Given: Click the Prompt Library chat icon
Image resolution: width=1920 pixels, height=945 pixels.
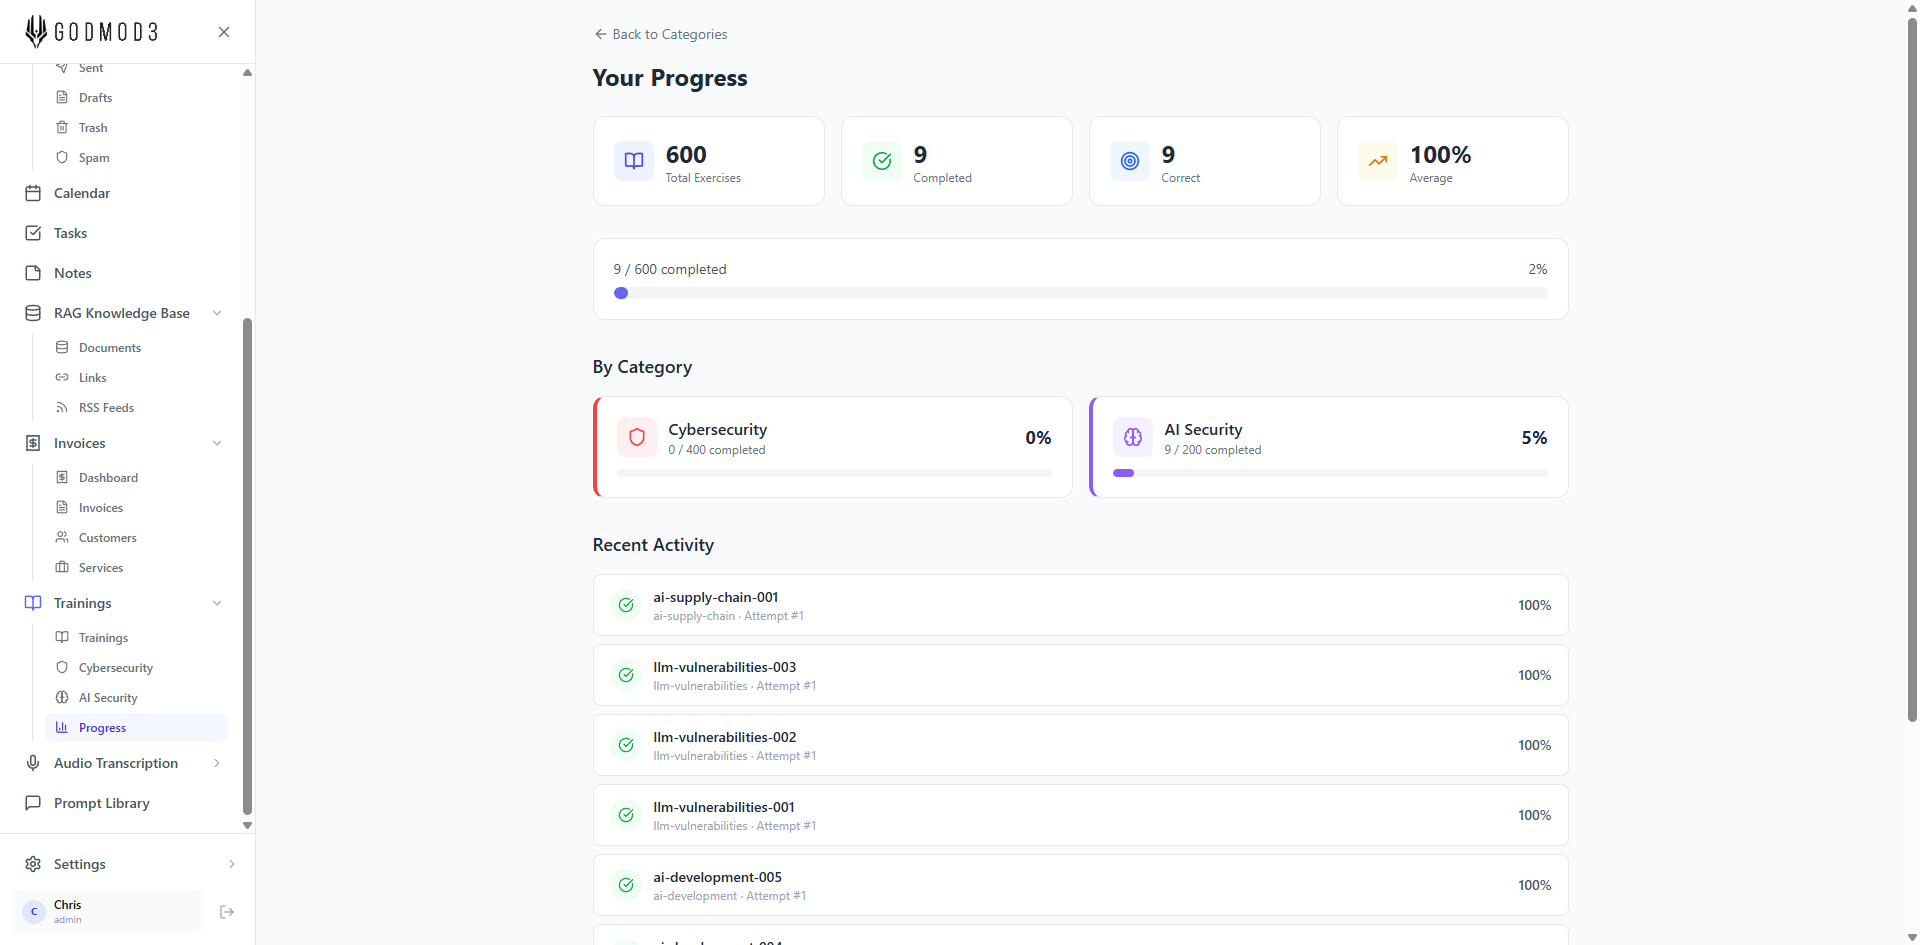Looking at the screenshot, I should (33, 803).
